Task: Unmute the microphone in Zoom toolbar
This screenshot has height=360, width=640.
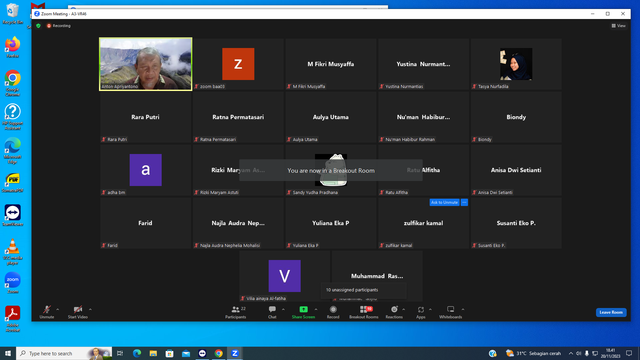Action: click(x=47, y=312)
